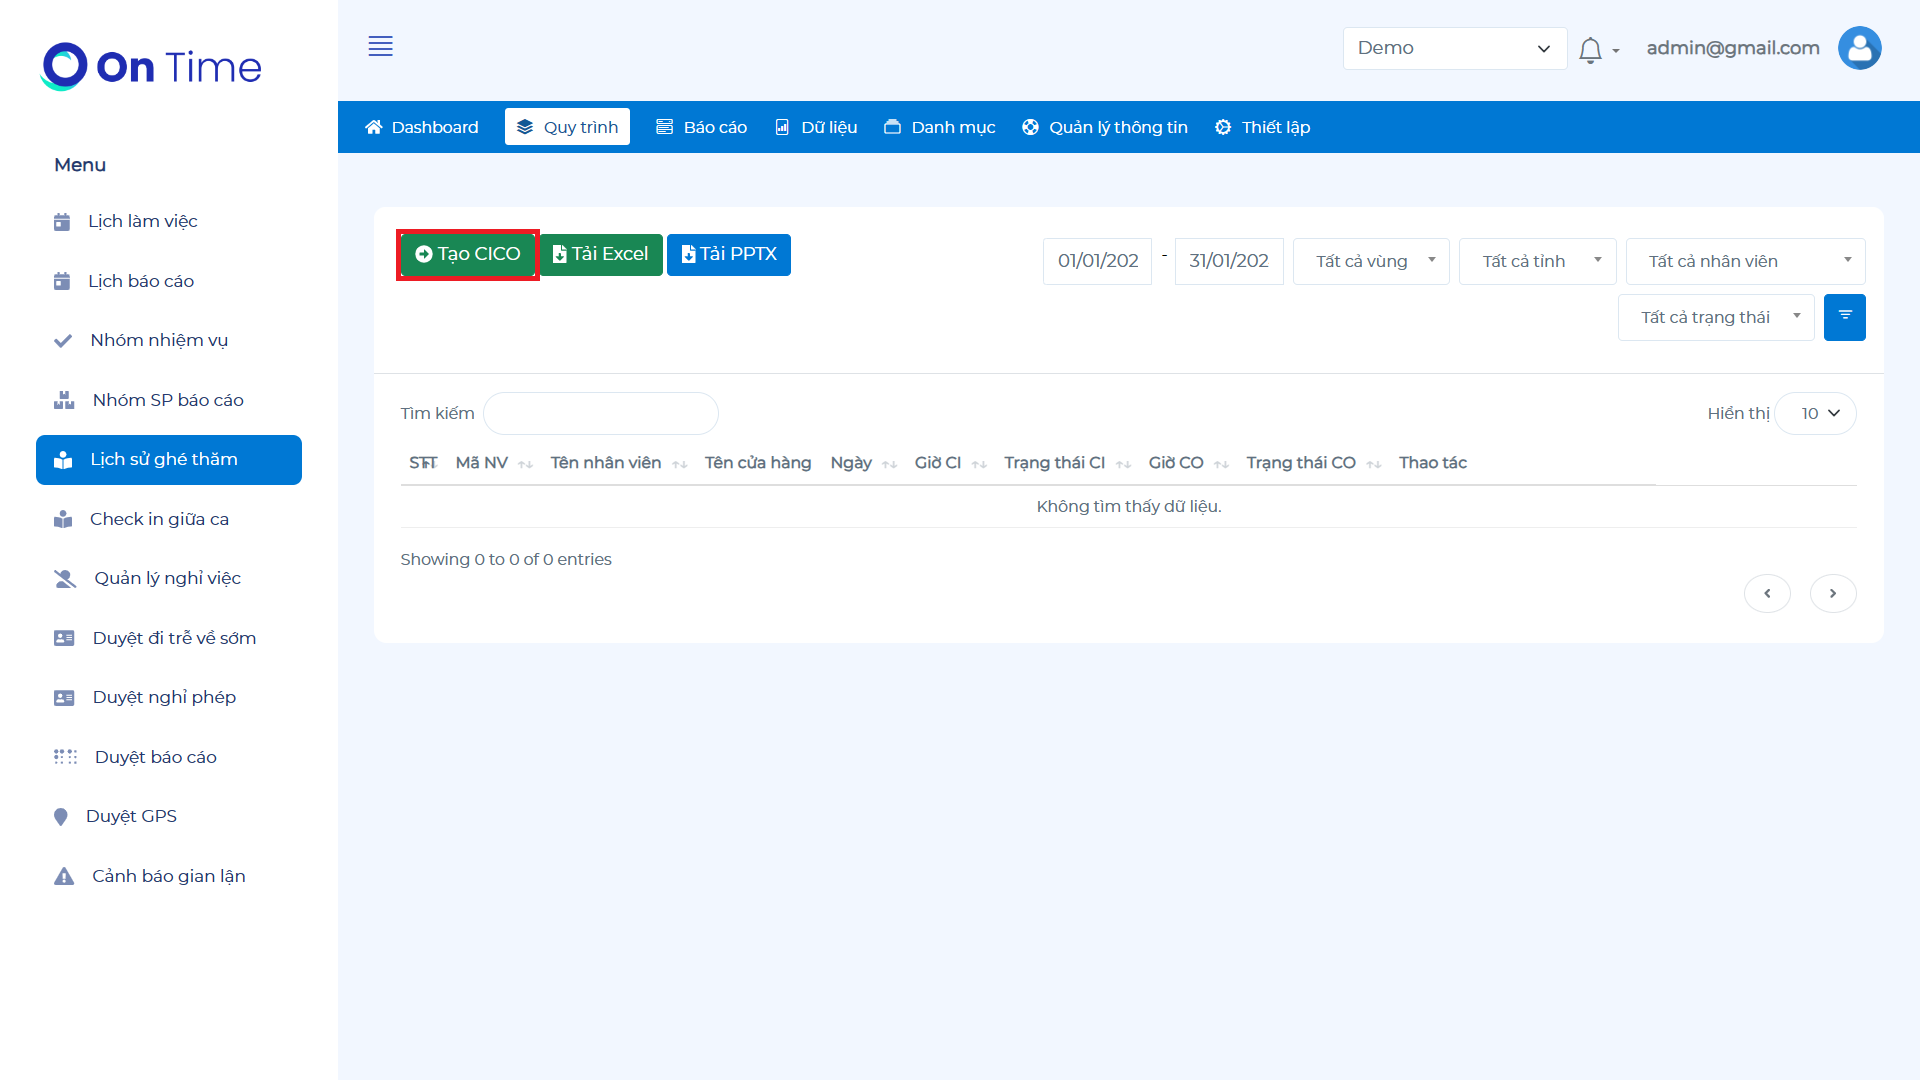Open Cảnh báo gian lận warning item
Viewport: 1920px width, 1080px height.
click(168, 876)
